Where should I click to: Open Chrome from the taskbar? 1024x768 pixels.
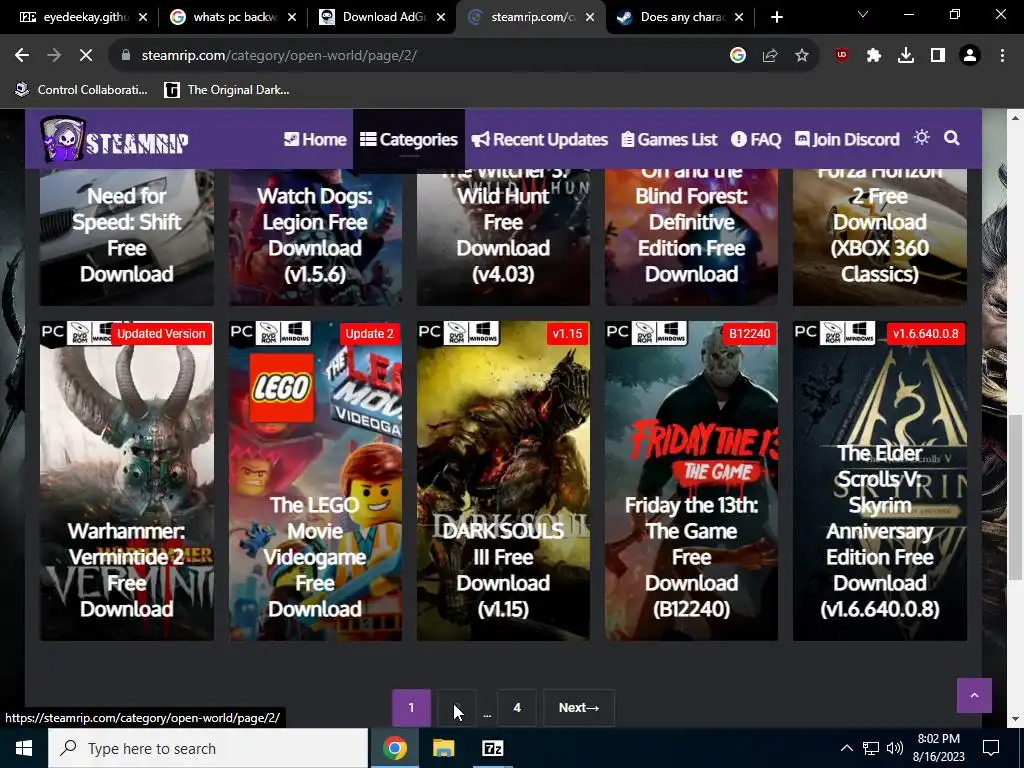point(394,748)
